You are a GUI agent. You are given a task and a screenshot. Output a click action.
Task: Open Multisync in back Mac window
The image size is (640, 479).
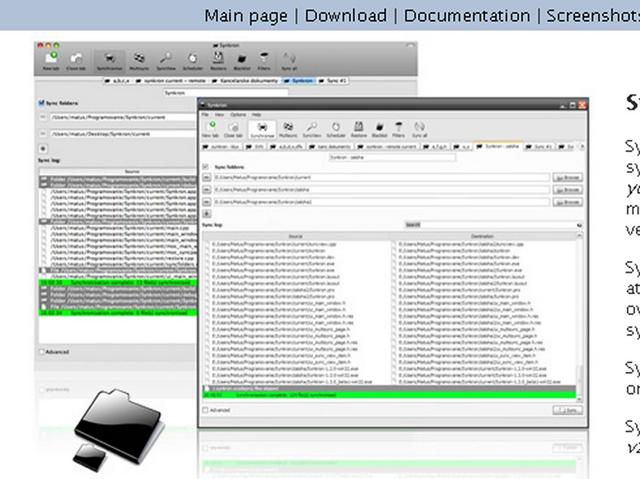tap(139, 61)
